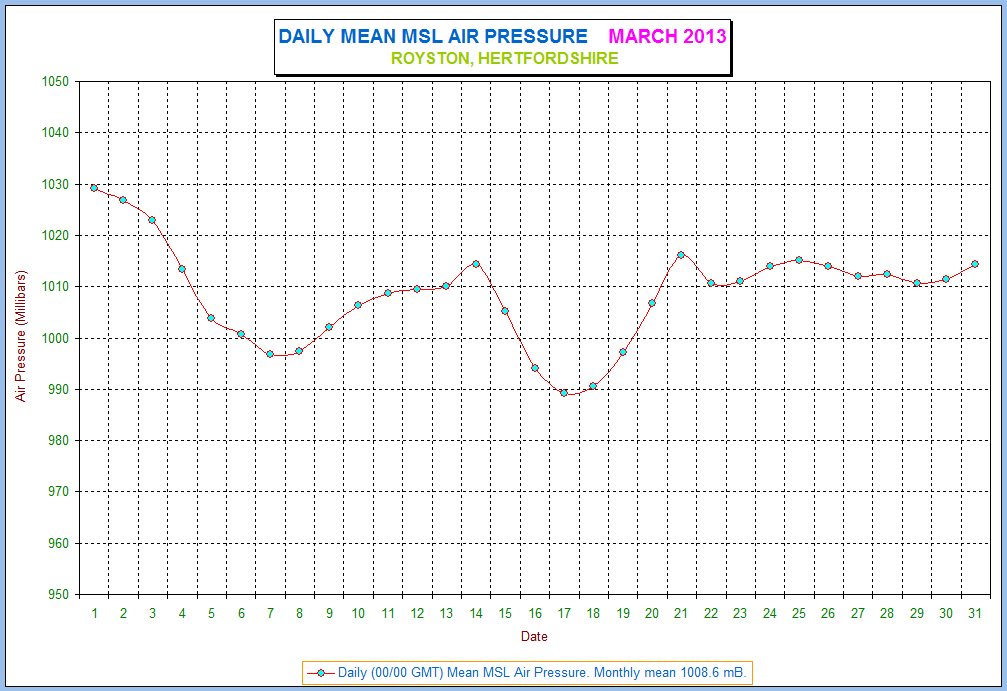1007x691 pixels.
Task: Select the data point for day 27
Action: [x=857, y=276]
